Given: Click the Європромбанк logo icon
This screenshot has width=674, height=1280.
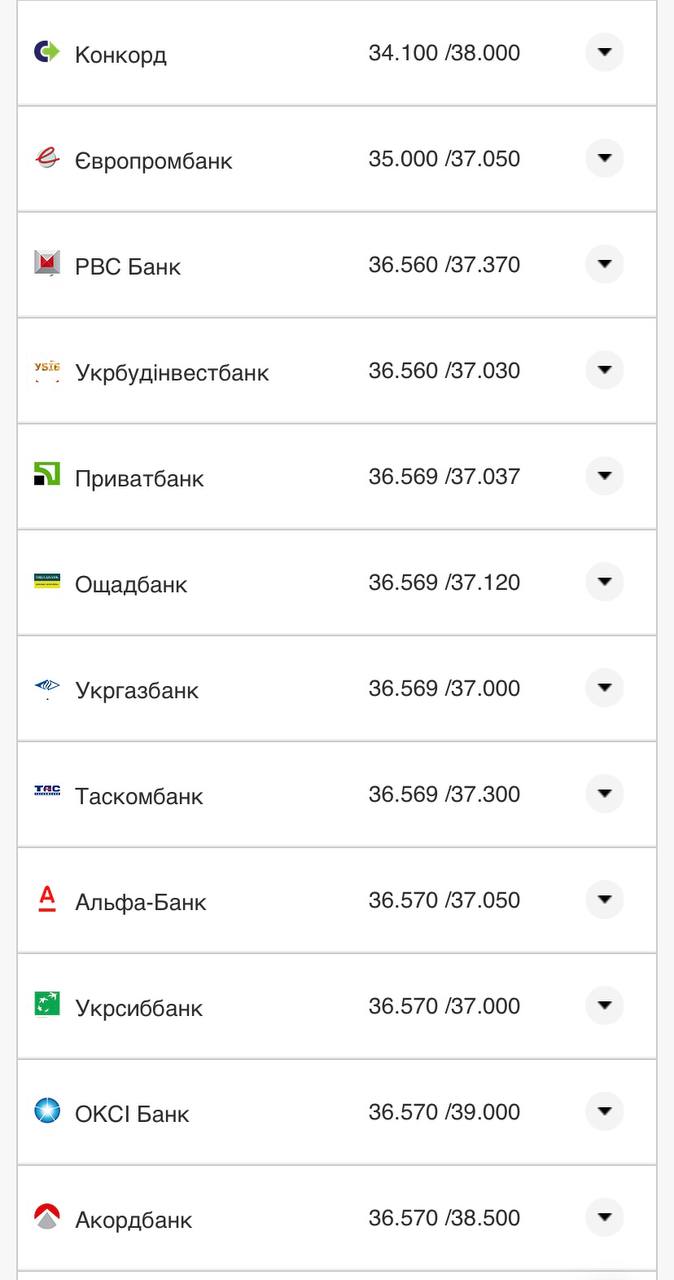Looking at the screenshot, I should click(x=47, y=158).
